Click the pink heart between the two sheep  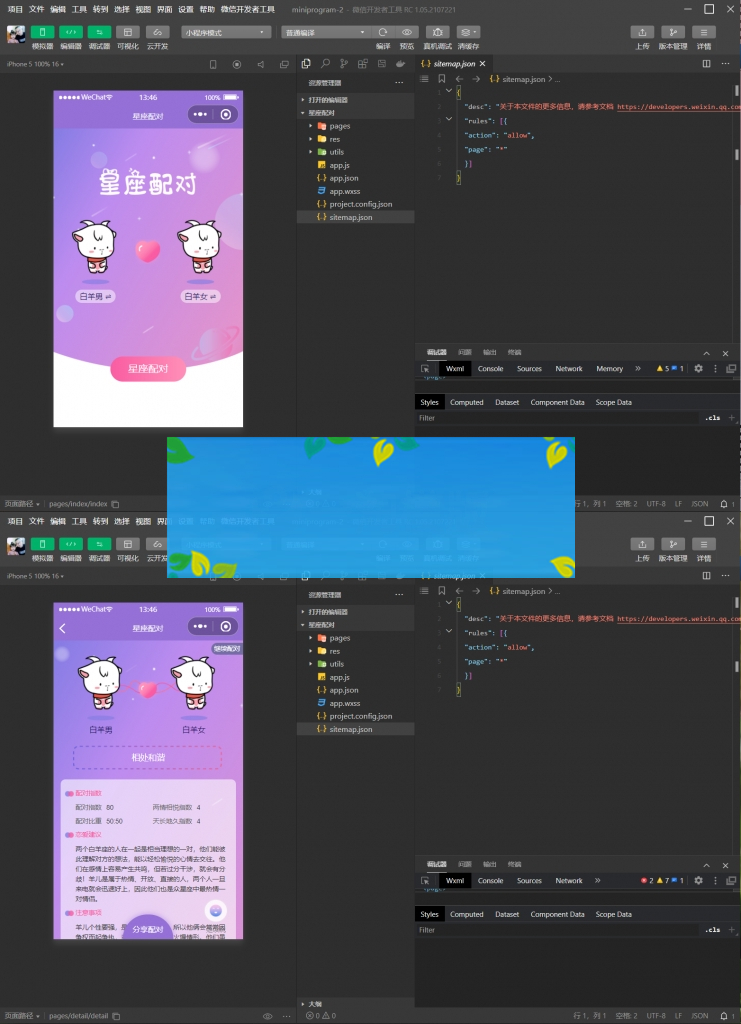[148, 250]
